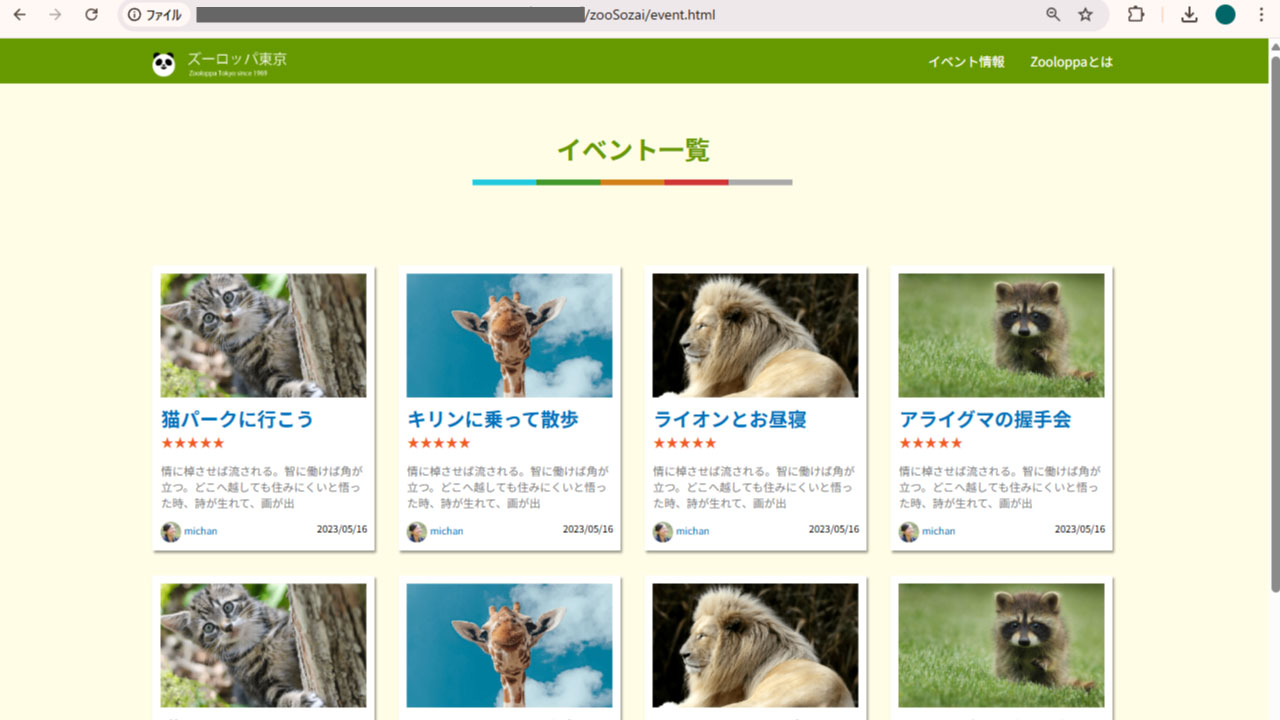Click the second-row giraffe photo thumbnail
The height and width of the screenshot is (720, 1280).
(x=510, y=646)
